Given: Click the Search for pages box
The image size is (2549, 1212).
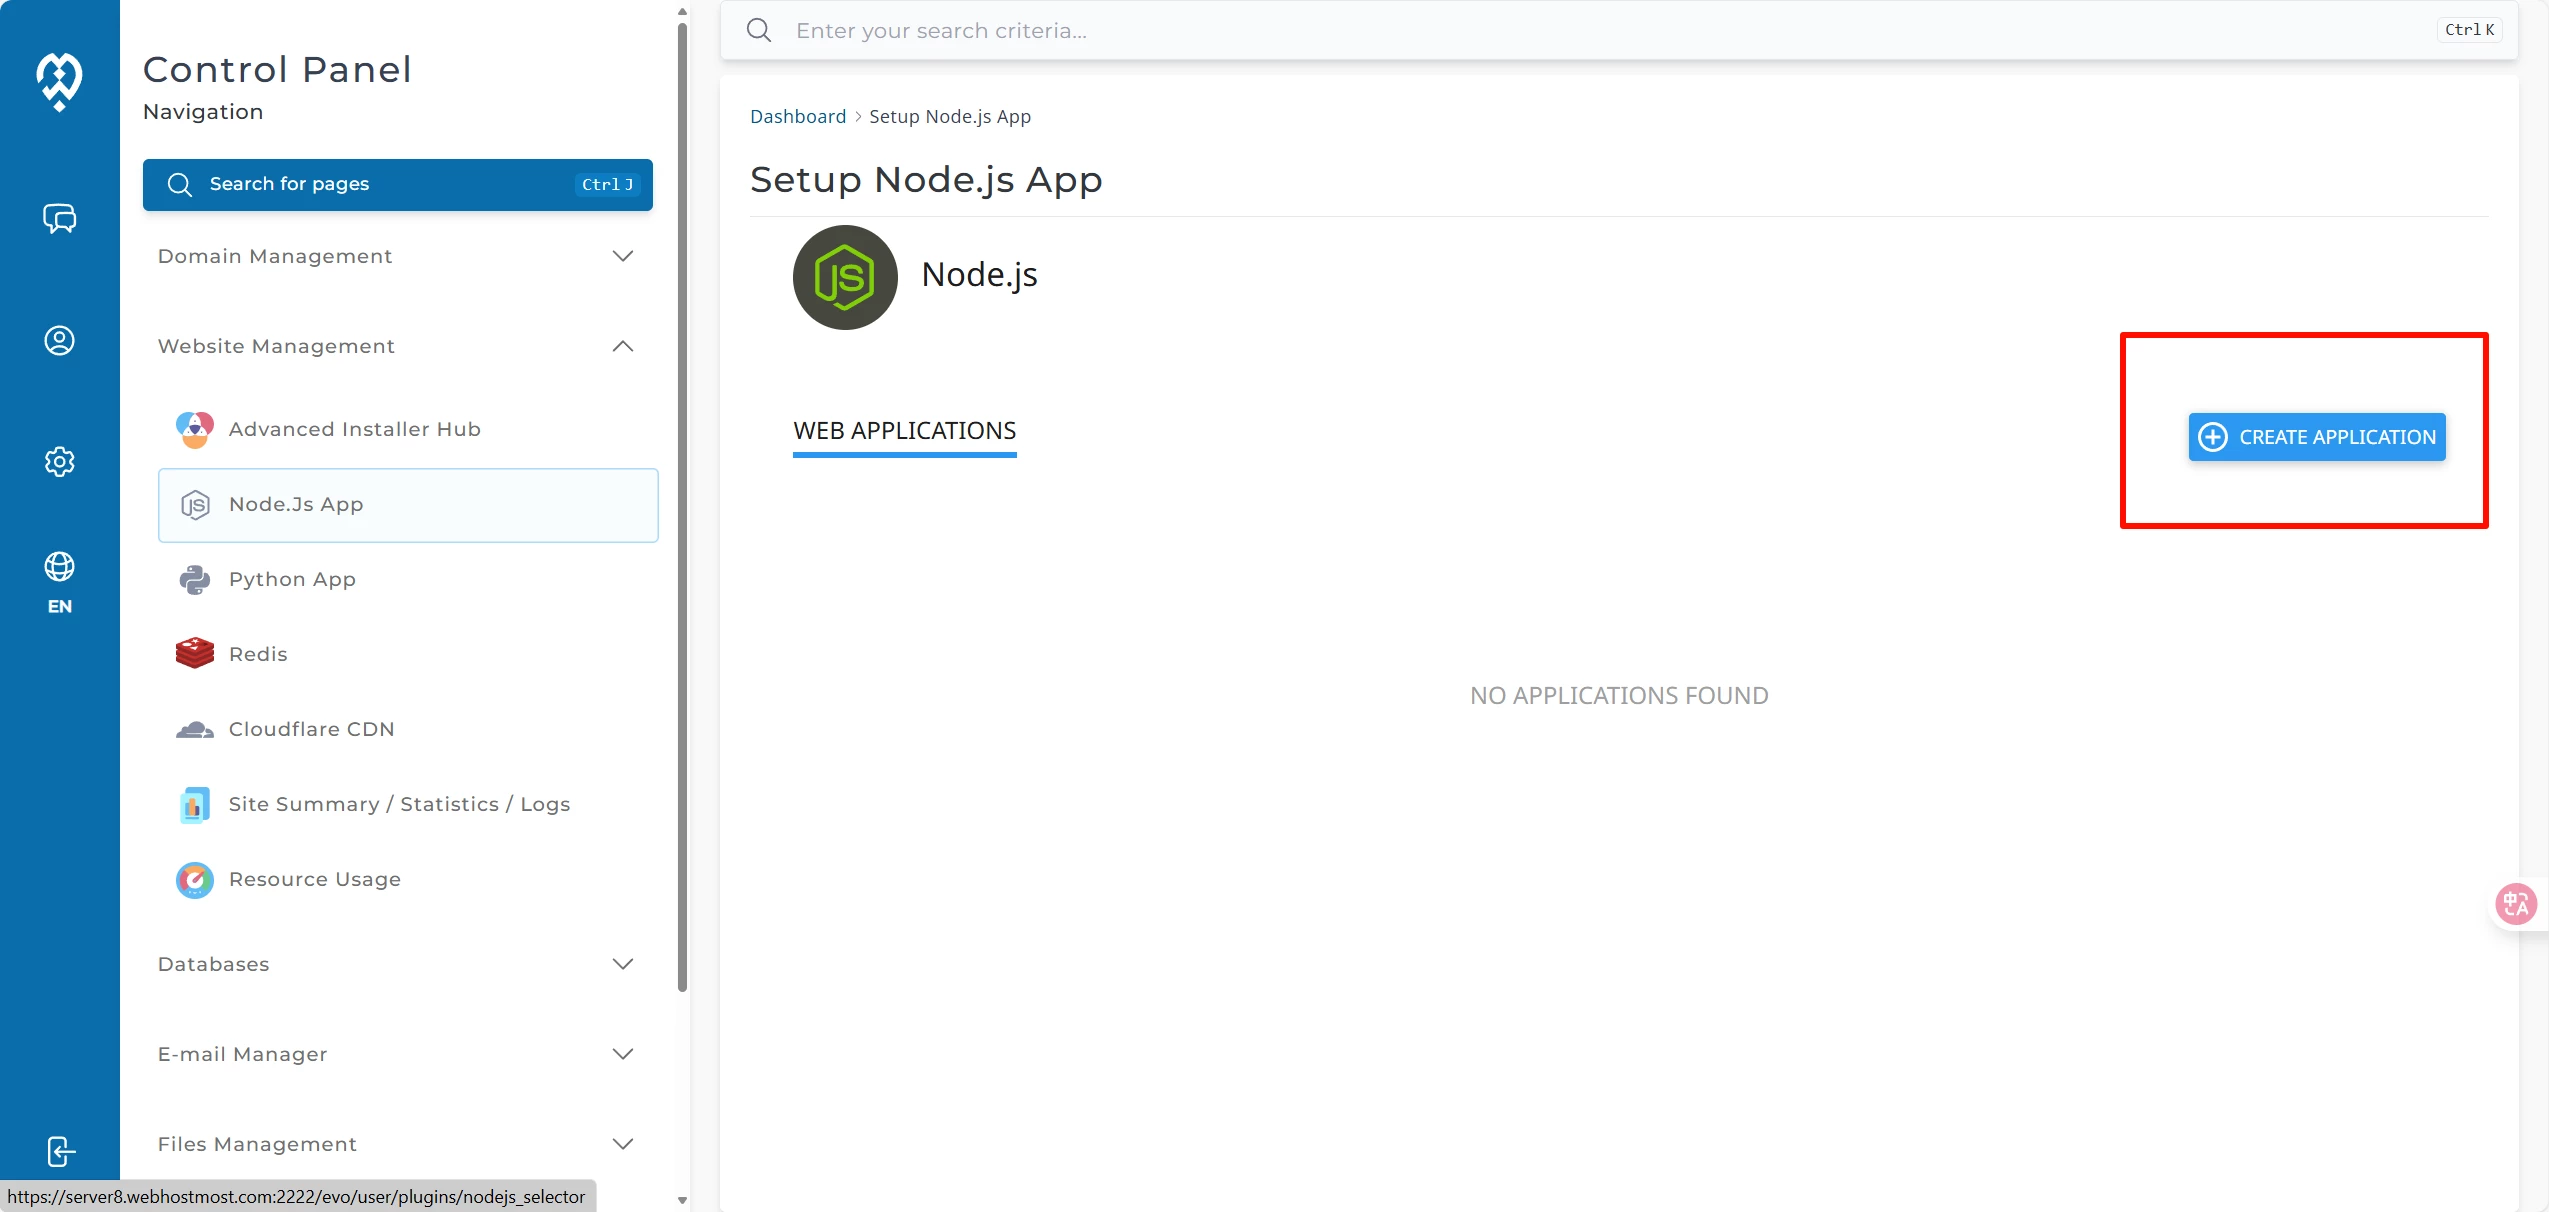Looking at the screenshot, I should click(397, 184).
